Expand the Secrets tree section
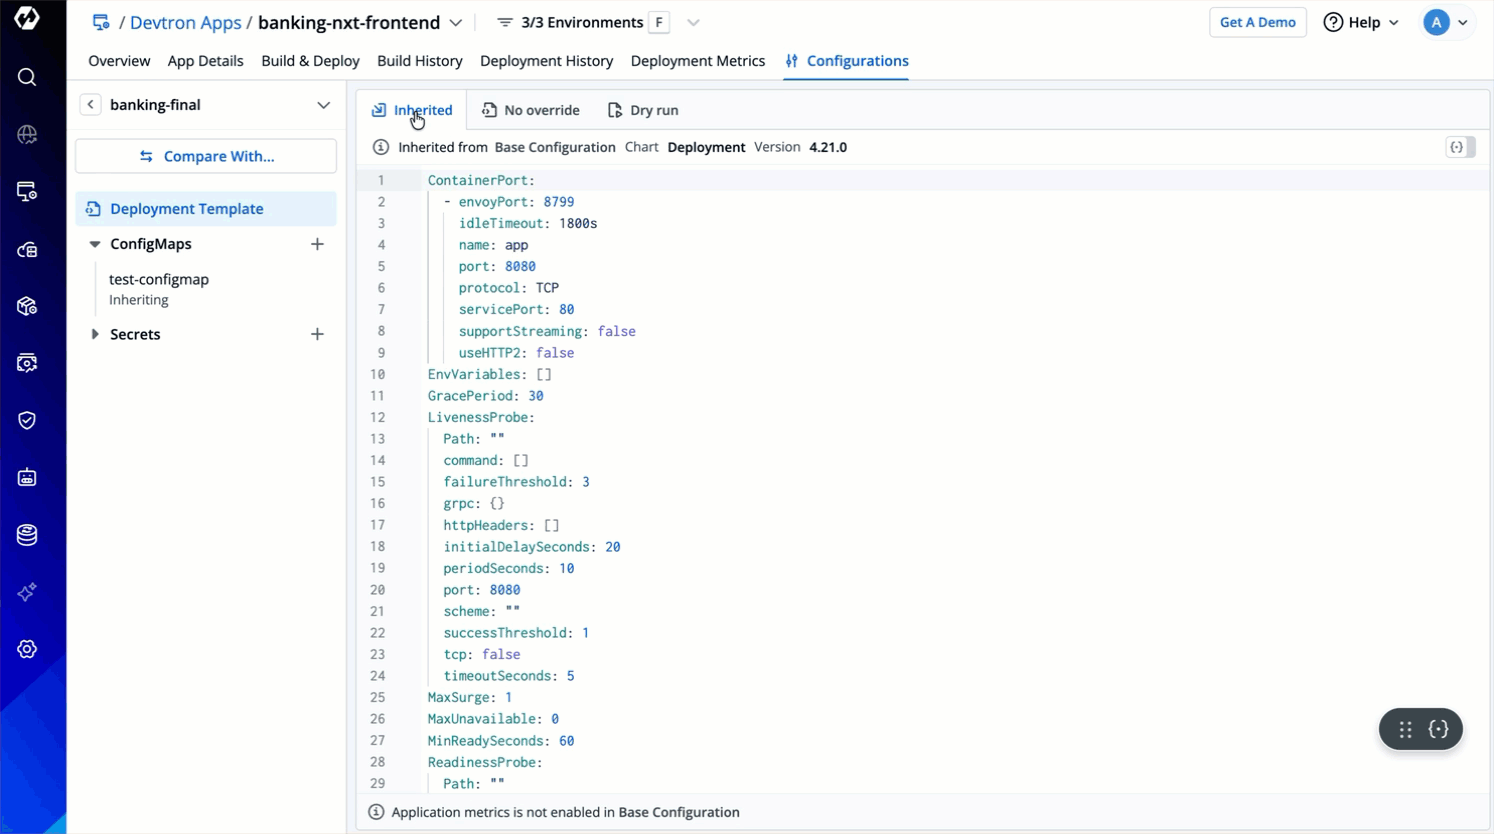The height and width of the screenshot is (834, 1494). pyautogui.click(x=95, y=334)
